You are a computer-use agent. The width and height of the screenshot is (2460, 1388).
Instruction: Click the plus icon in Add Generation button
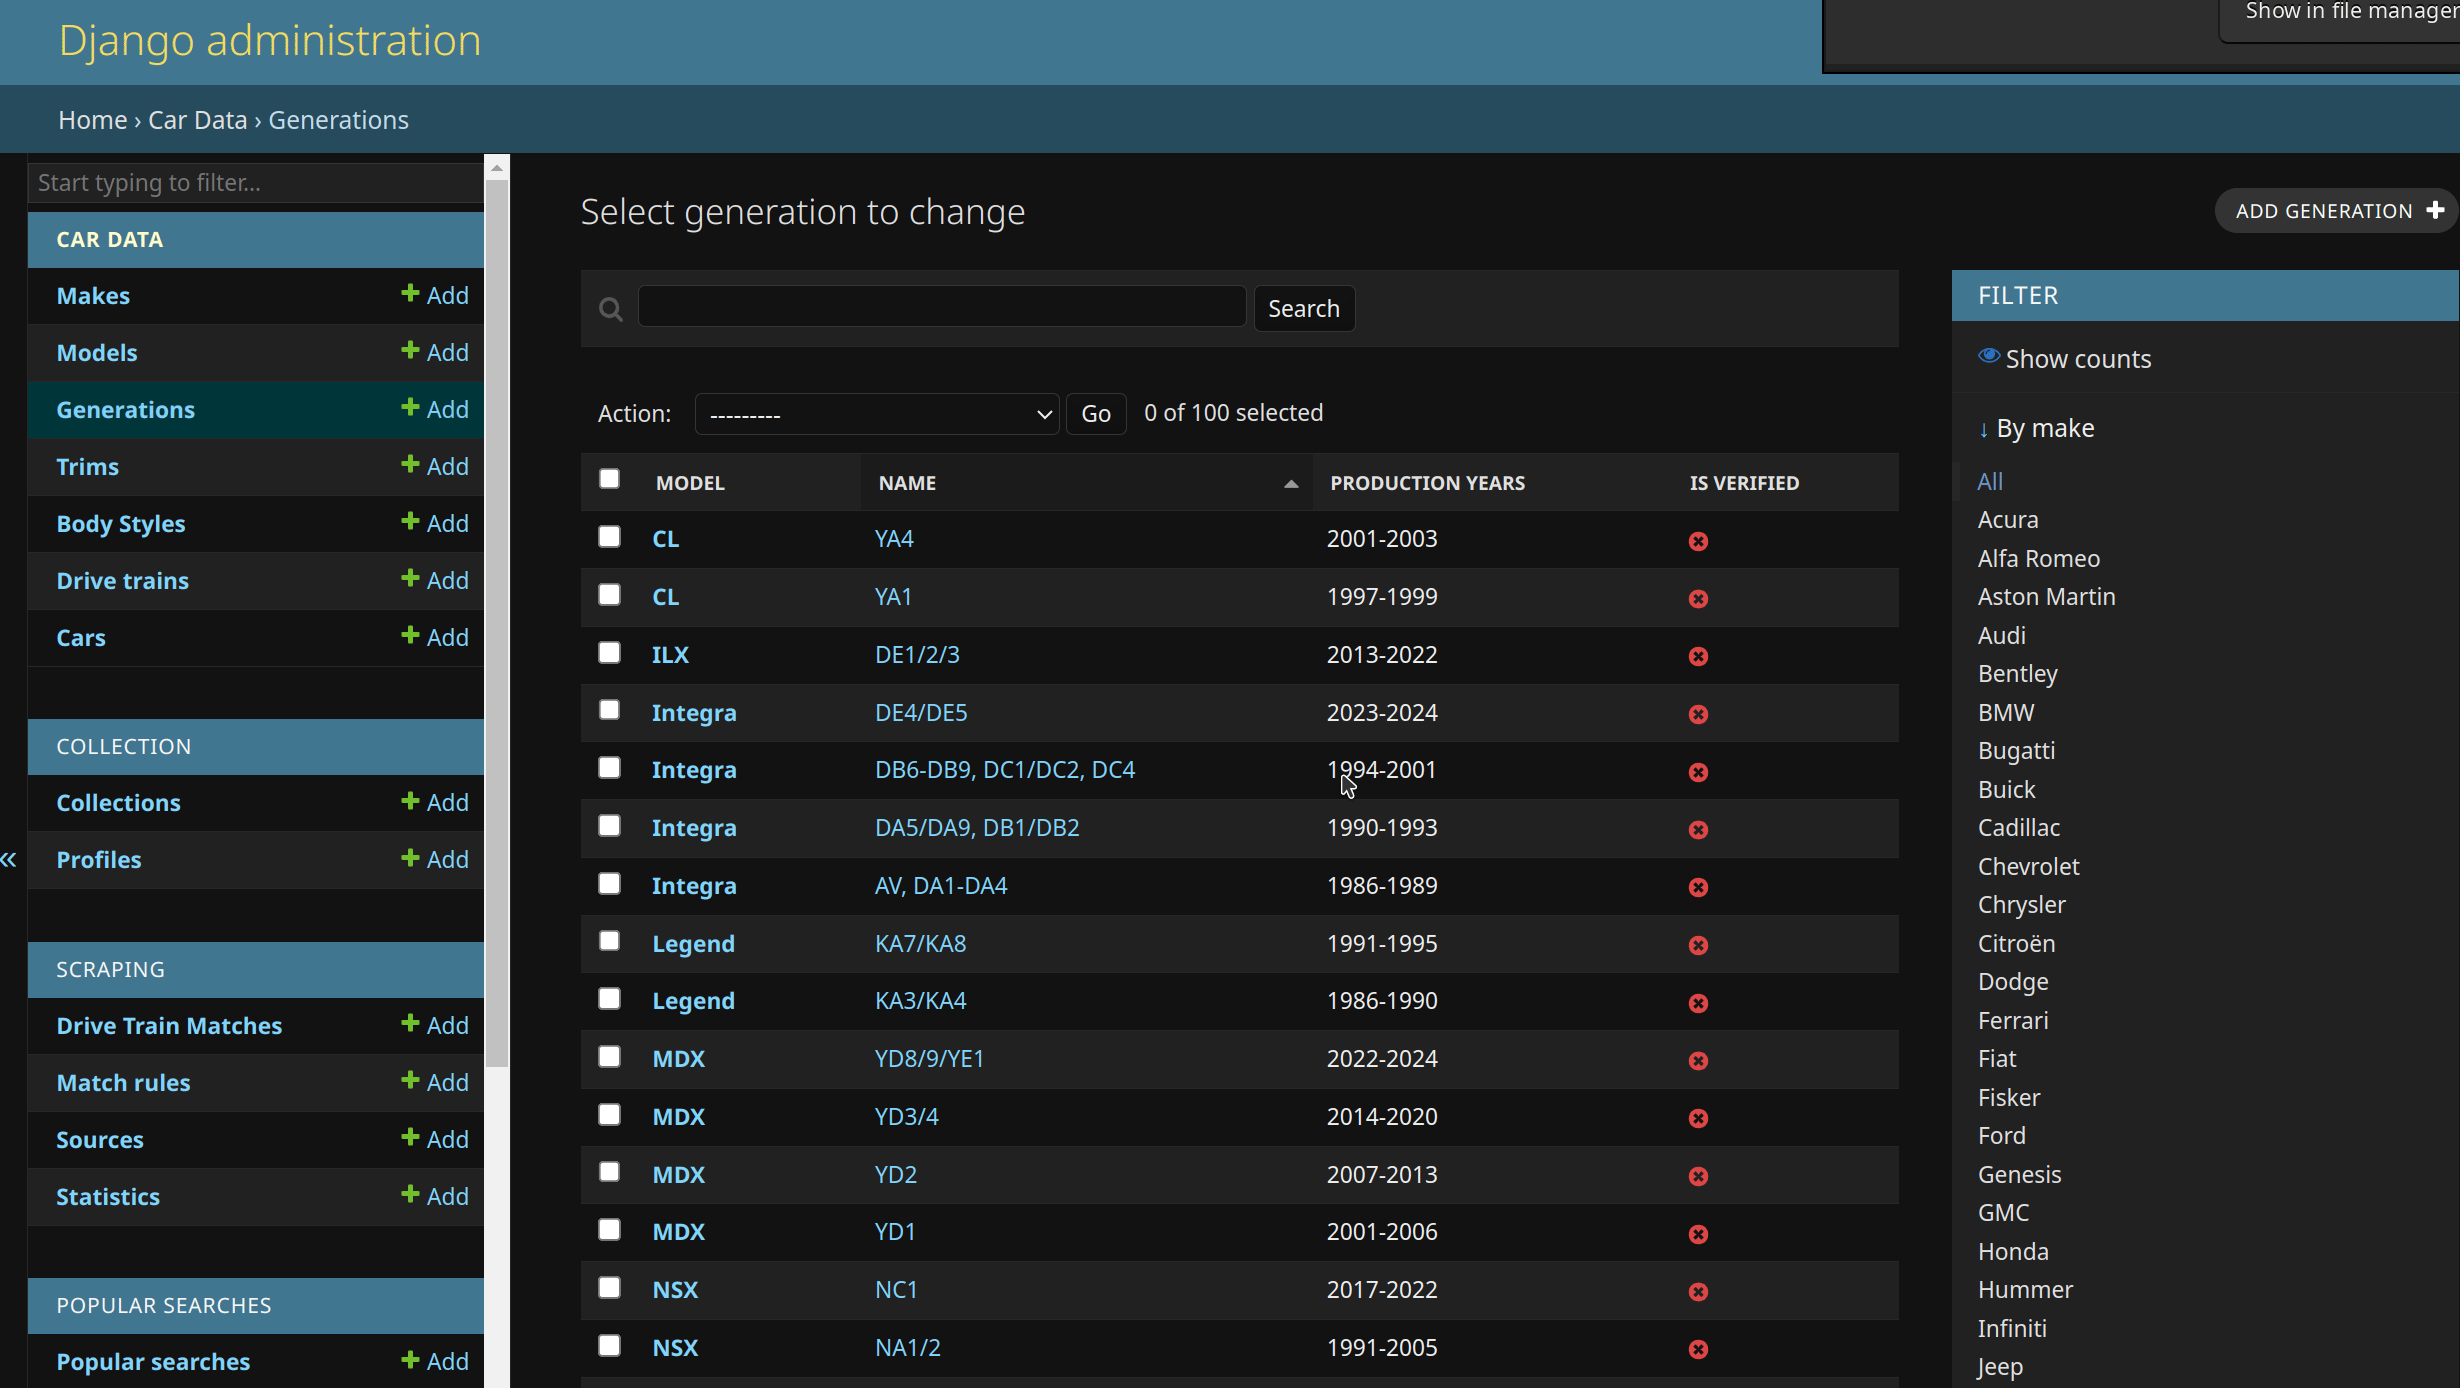2435,210
